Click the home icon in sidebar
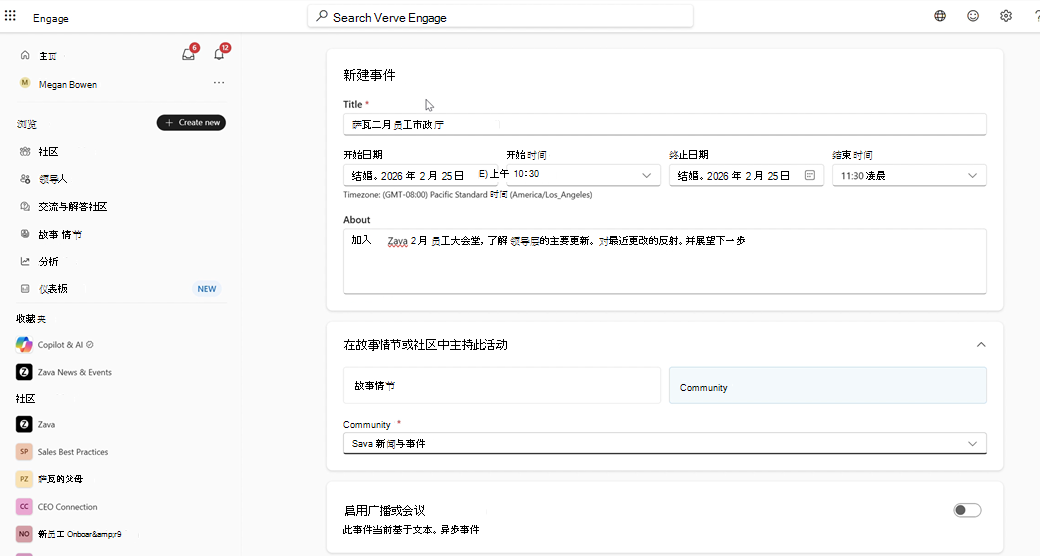This screenshot has width=1040, height=556. coord(25,55)
